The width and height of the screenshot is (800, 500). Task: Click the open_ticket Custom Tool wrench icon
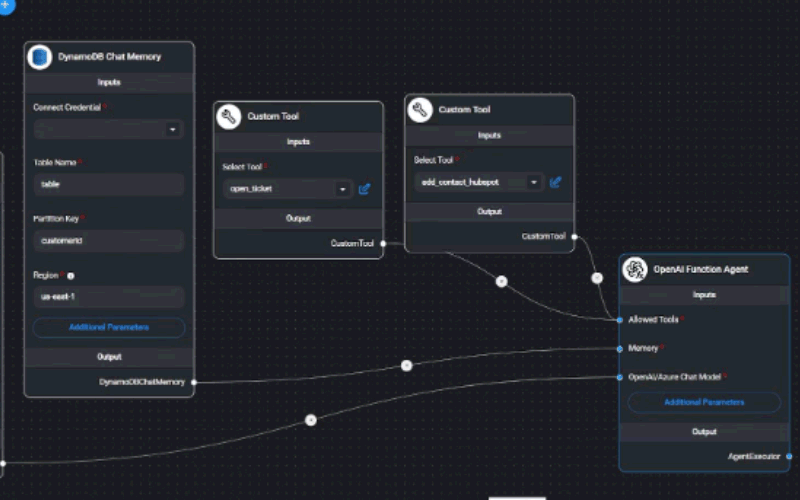coord(229,116)
